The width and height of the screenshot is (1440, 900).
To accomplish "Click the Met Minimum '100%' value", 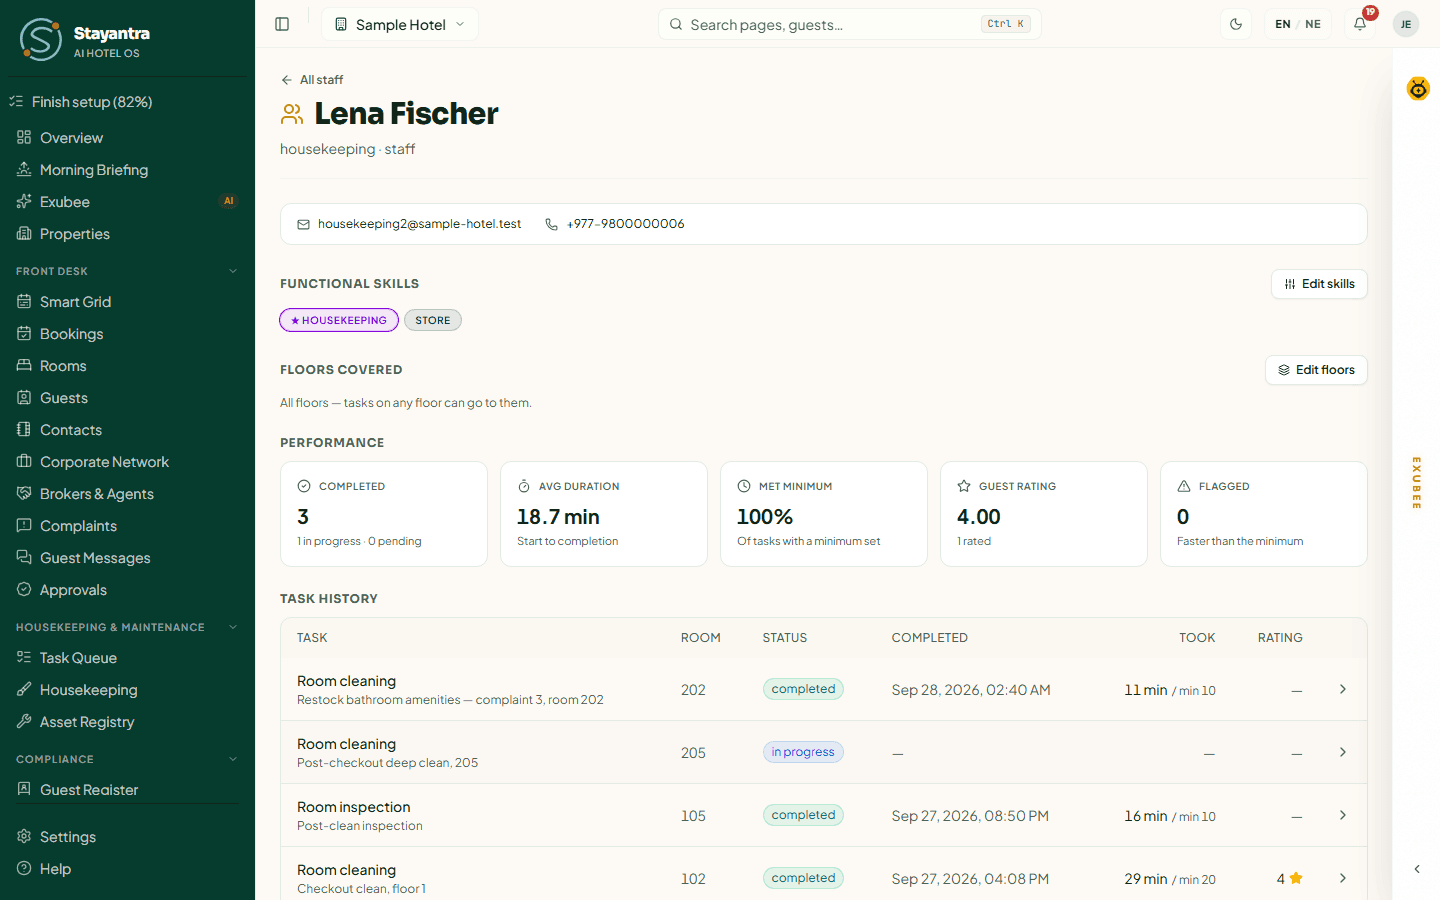I will pos(765,517).
